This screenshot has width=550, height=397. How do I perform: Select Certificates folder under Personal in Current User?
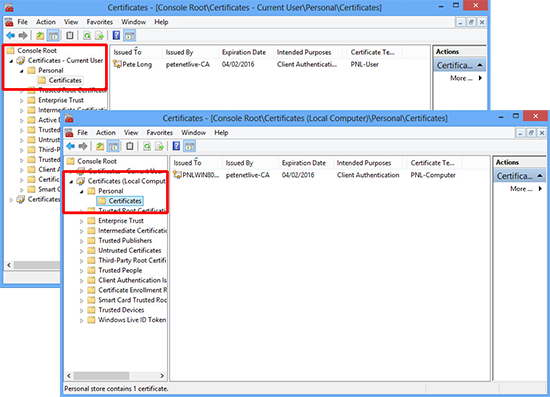pyautogui.click(x=60, y=80)
